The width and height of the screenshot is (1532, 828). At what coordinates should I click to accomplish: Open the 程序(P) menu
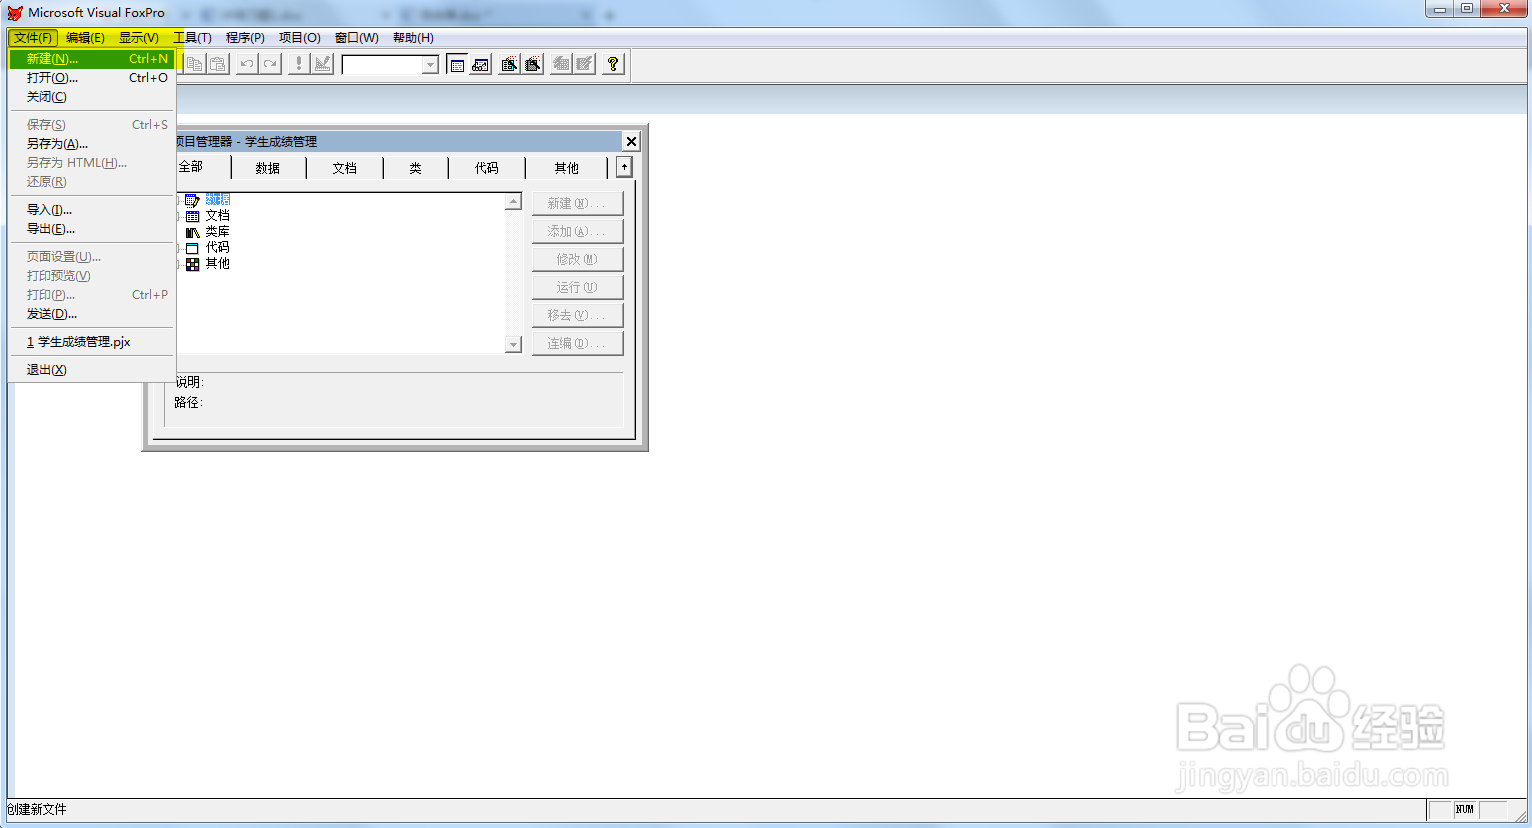tap(245, 38)
